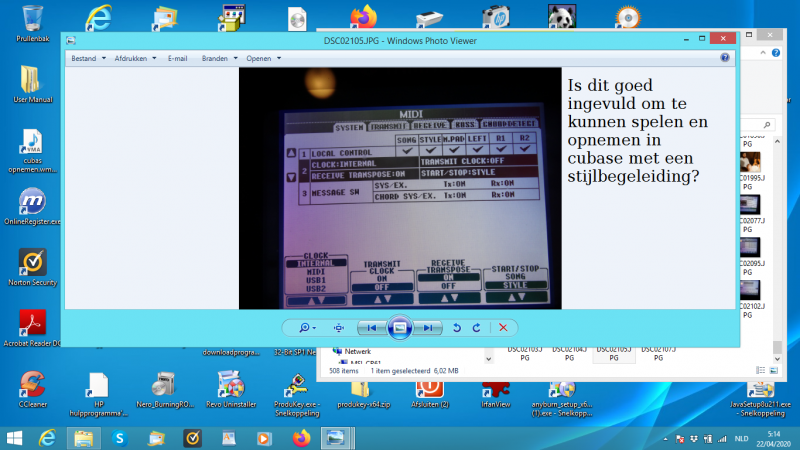
Task: Open the Prullenbak recycle bin
Action: [x=33, y=23]
